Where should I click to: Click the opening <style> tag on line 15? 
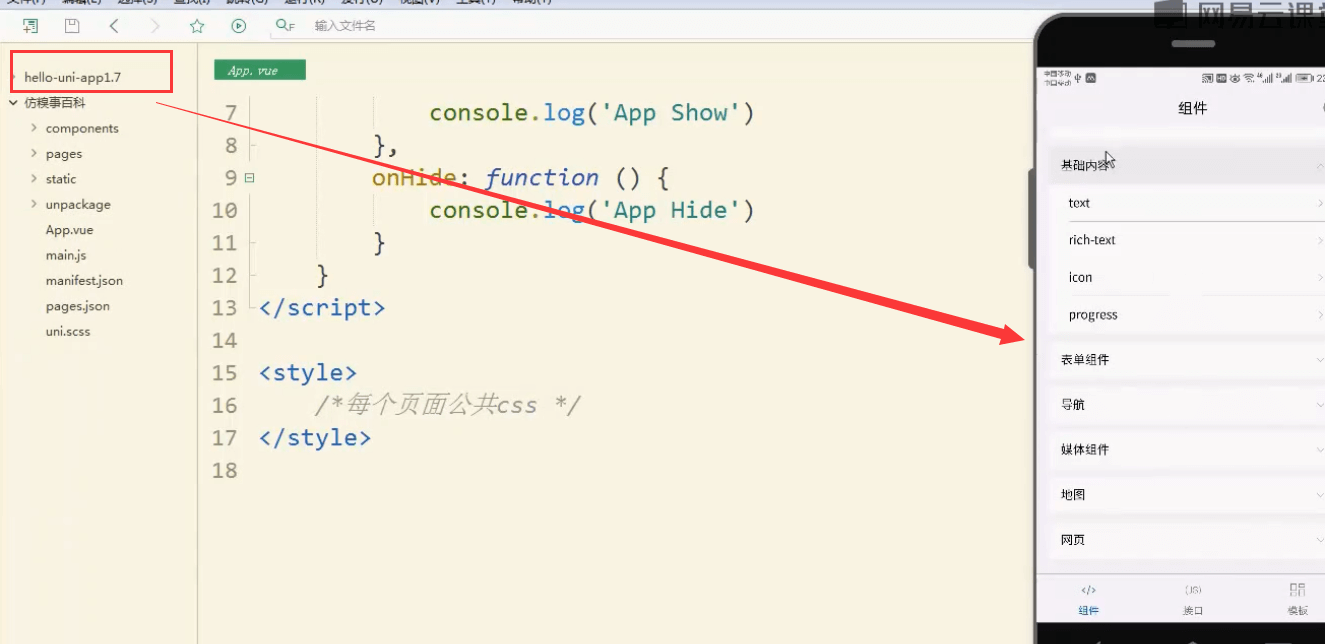coord(308,373)
